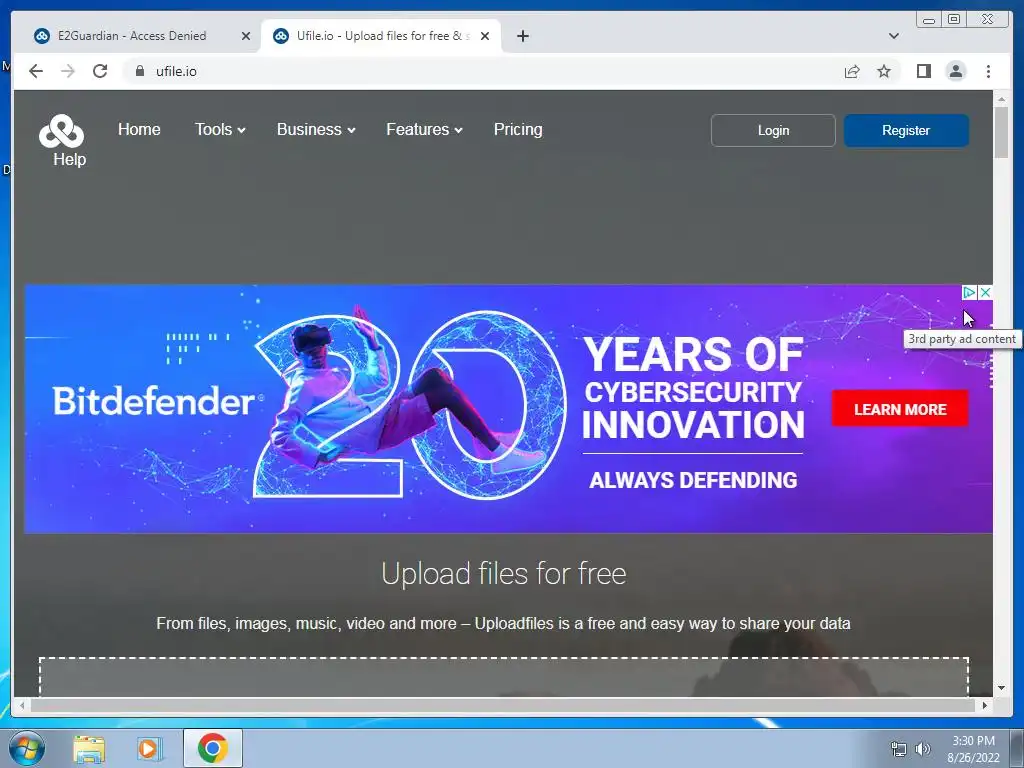The height and width of the screenshot is (768, 1024).
Task: Launch Windows Media Player from taskbar
Action: point(149,748)
